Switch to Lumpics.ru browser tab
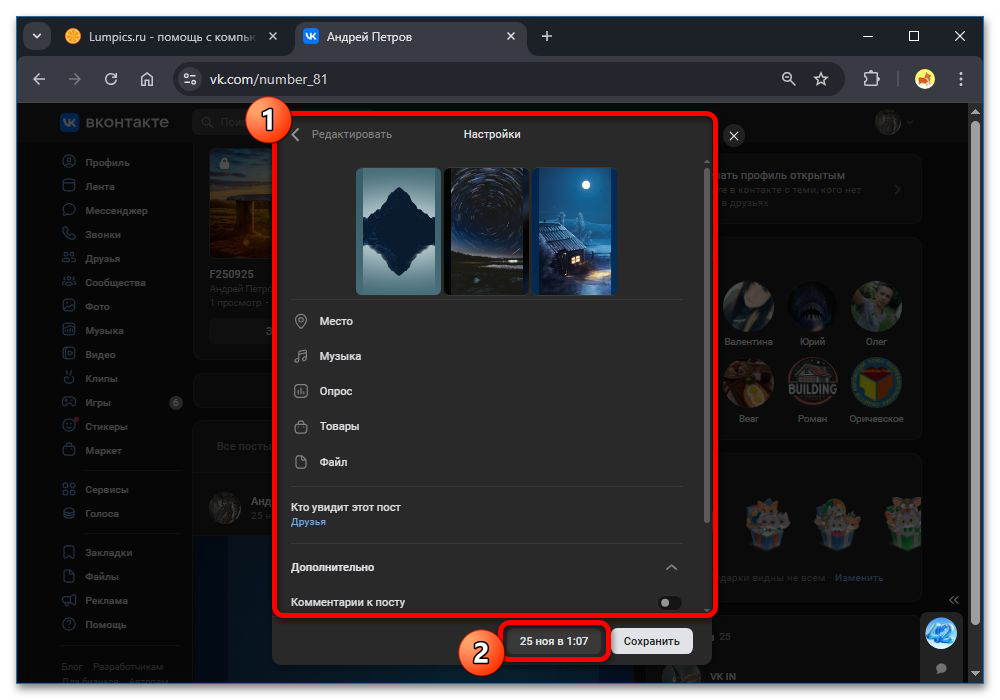The image size is (1000, 700). tap(171, 37)
